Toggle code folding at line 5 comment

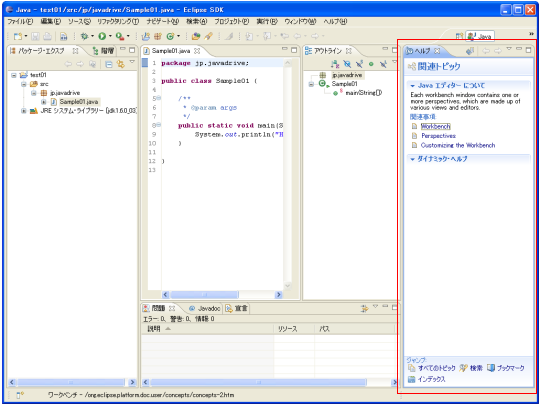click(158, 98)
